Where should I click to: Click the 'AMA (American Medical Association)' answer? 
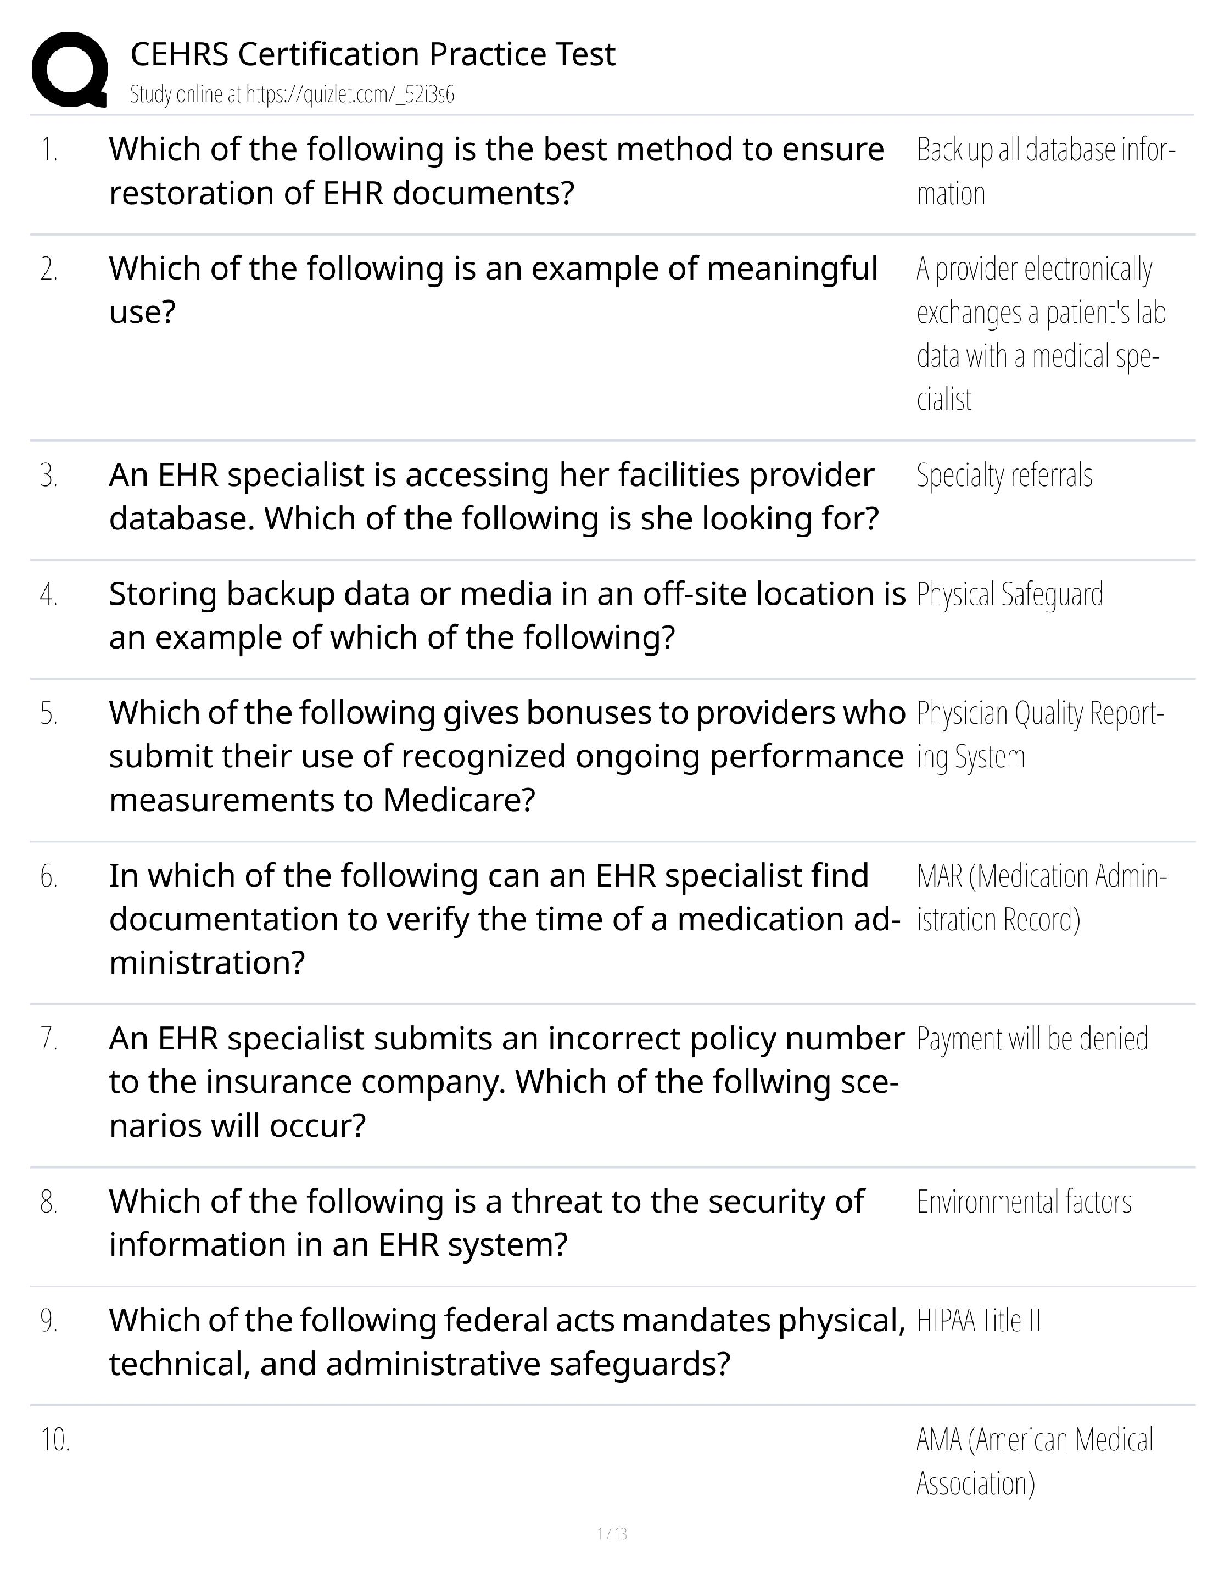coord(1035,1461)
